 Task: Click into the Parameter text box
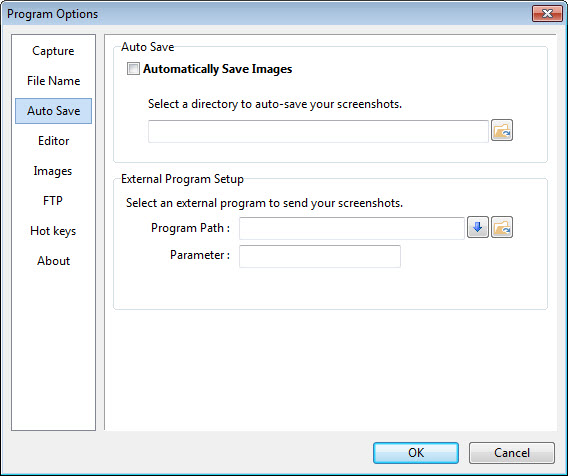point(320,256)
